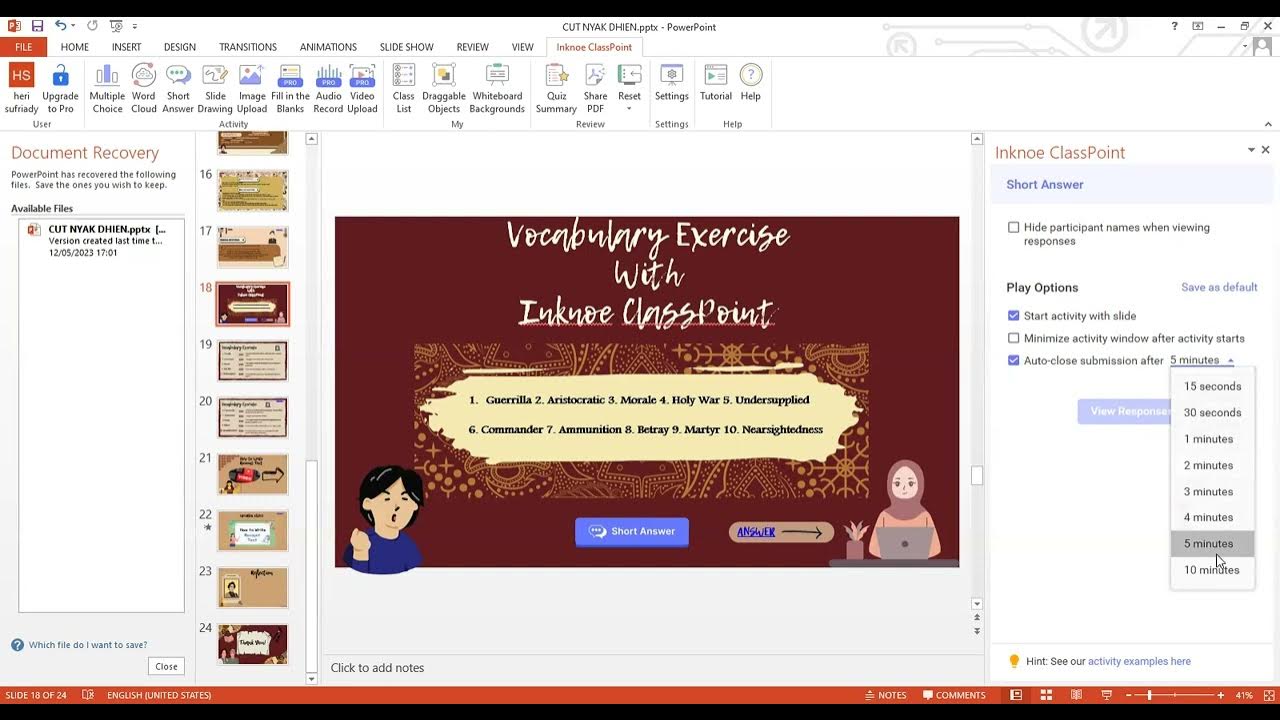Select 15 seconds from the list
1280x720 pixels.
tap(1212, 387)
